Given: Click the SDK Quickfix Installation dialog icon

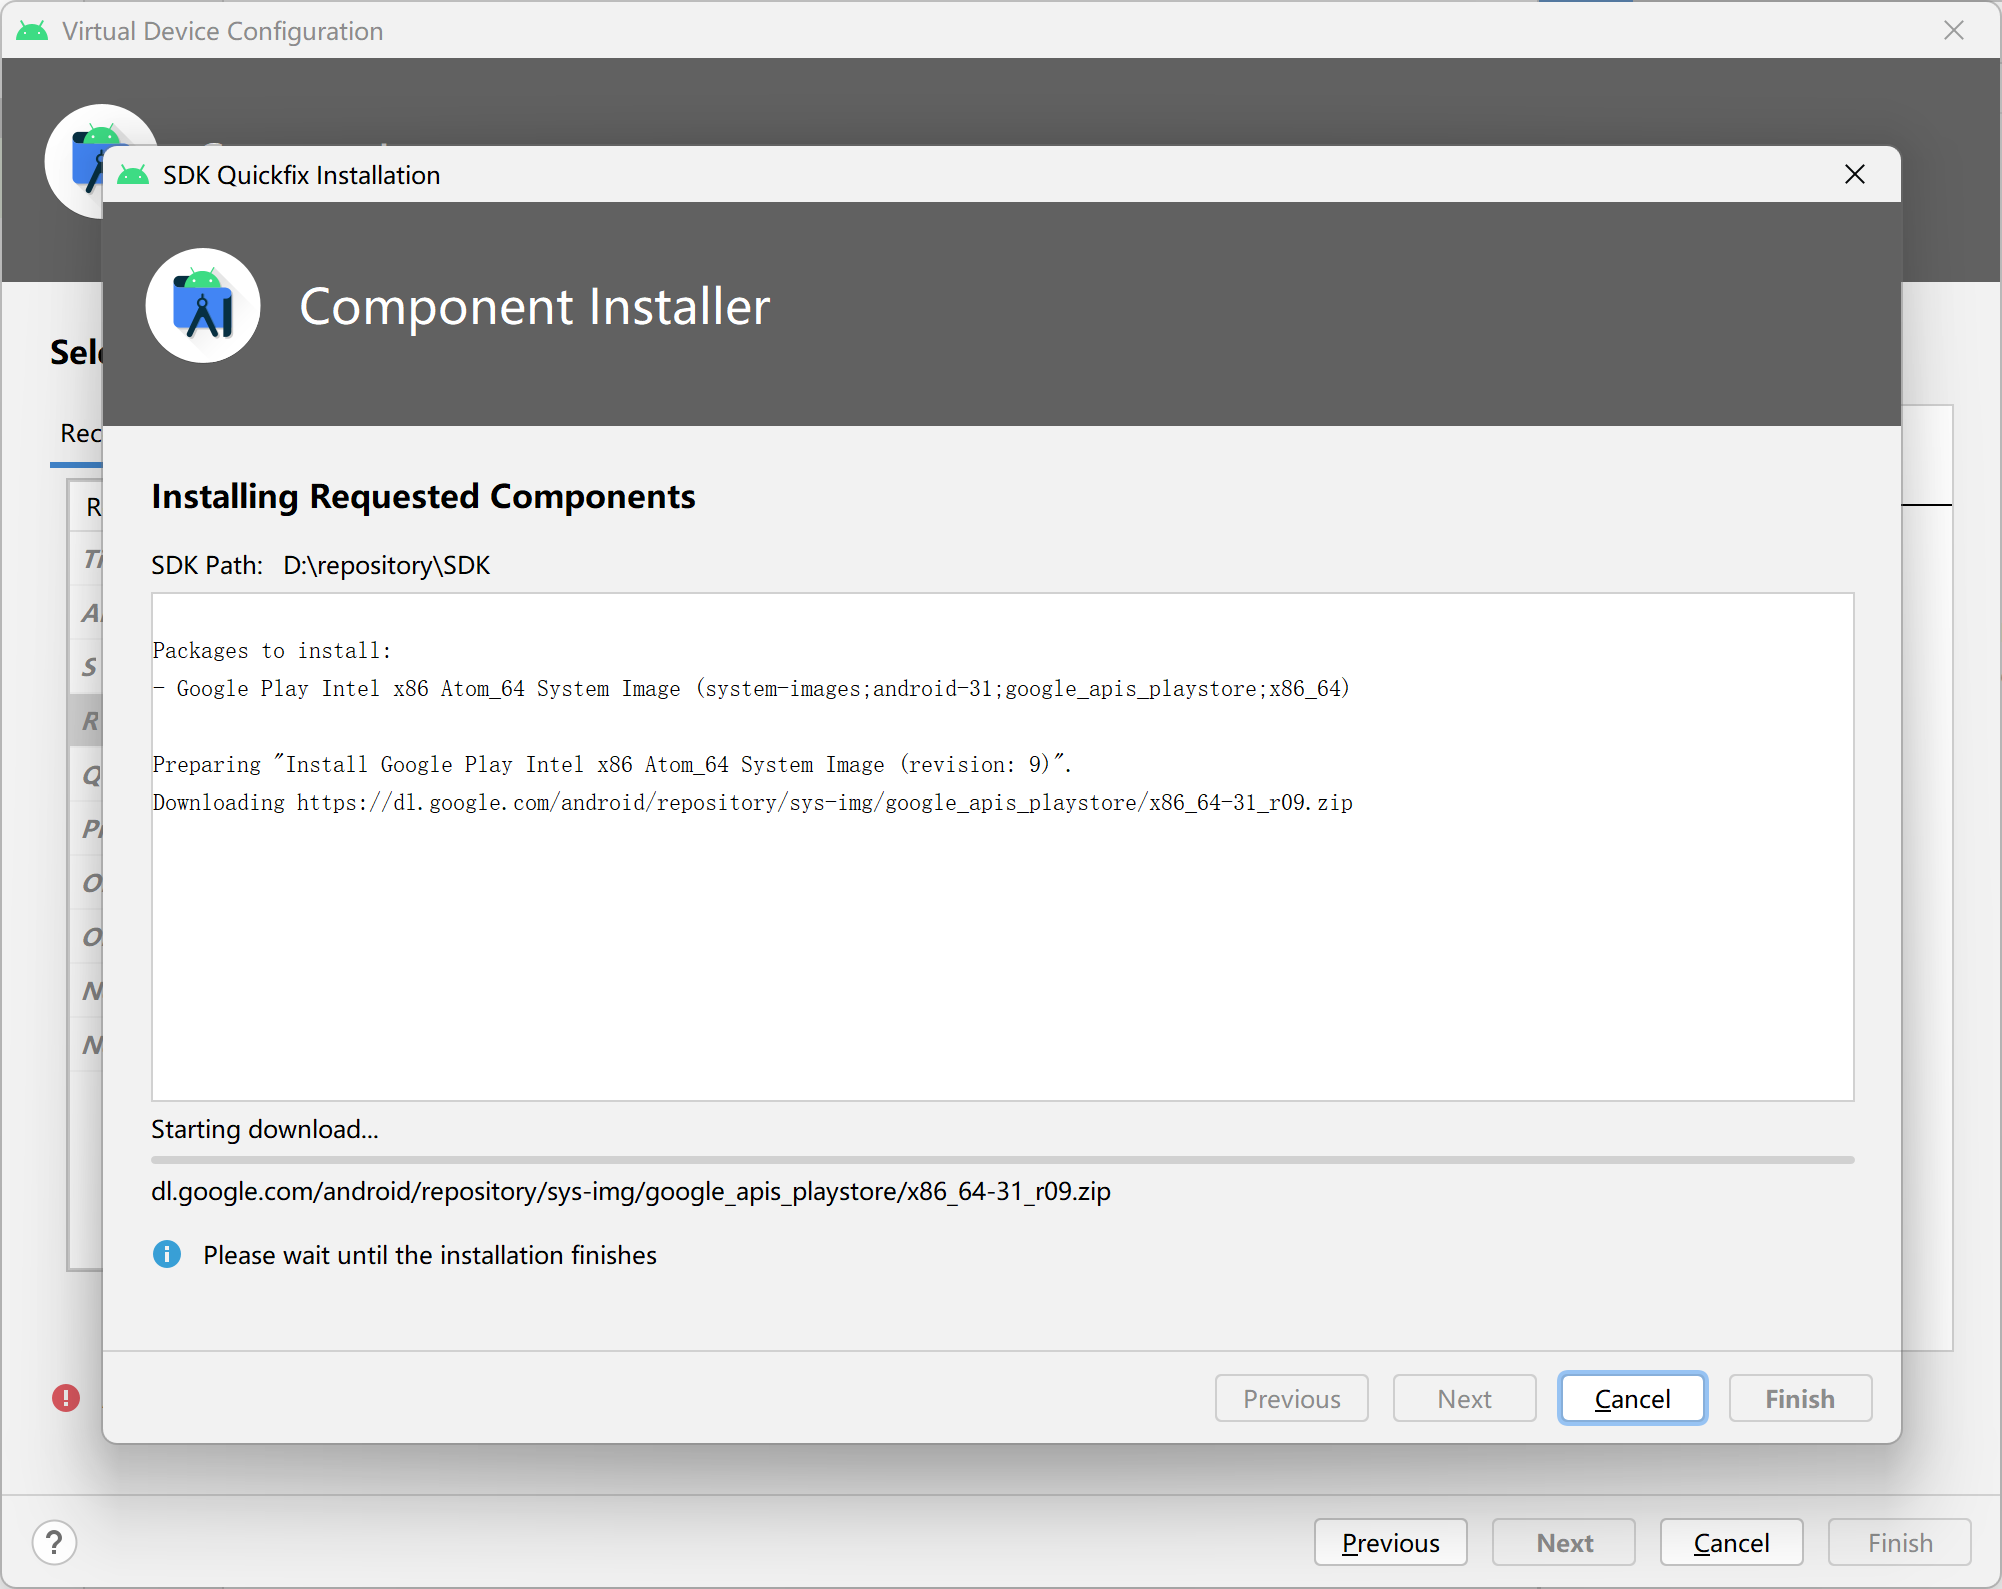Looking at the screenshot, I should (136, 175).
